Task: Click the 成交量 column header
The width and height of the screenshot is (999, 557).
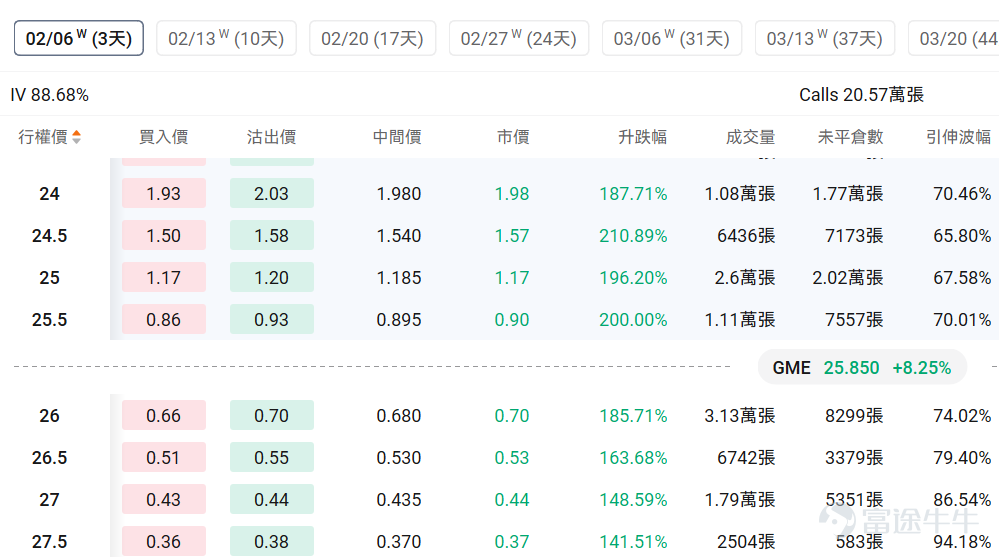Action: coord(751,137)
